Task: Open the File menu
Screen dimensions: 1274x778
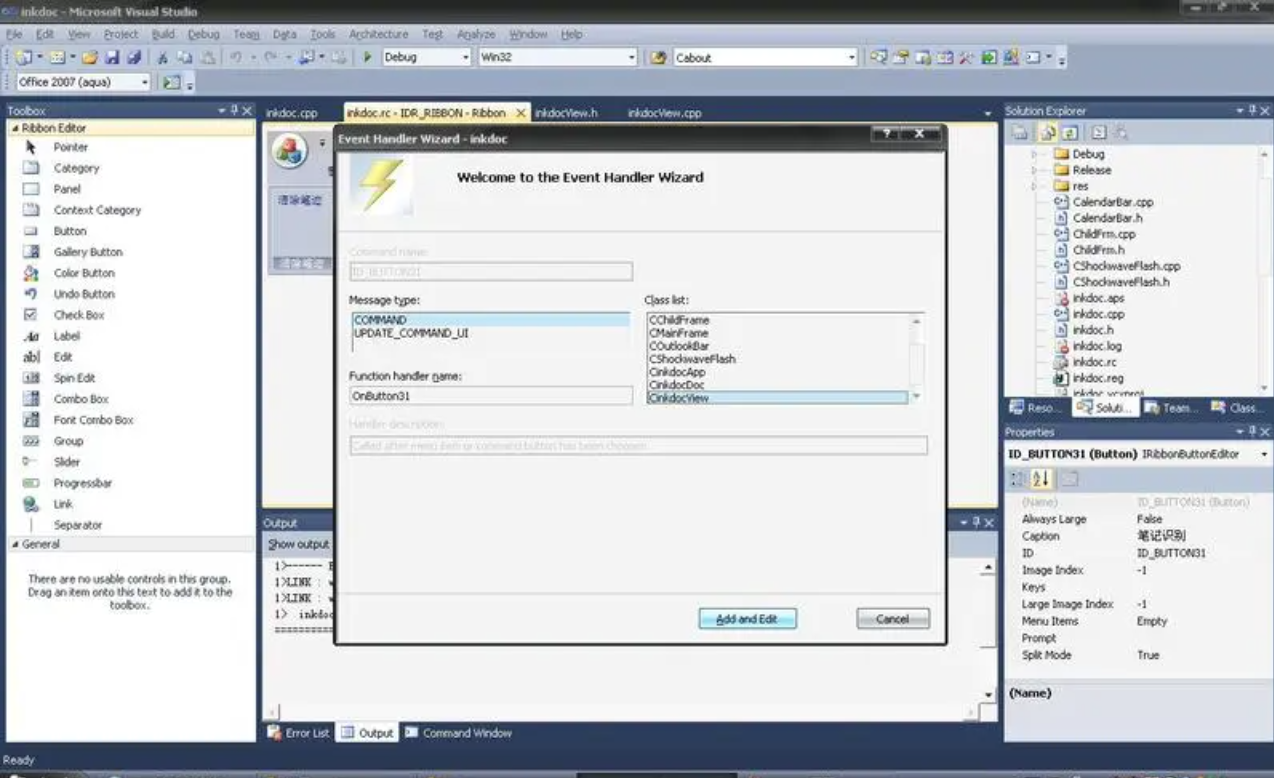Action: point(15,34)
